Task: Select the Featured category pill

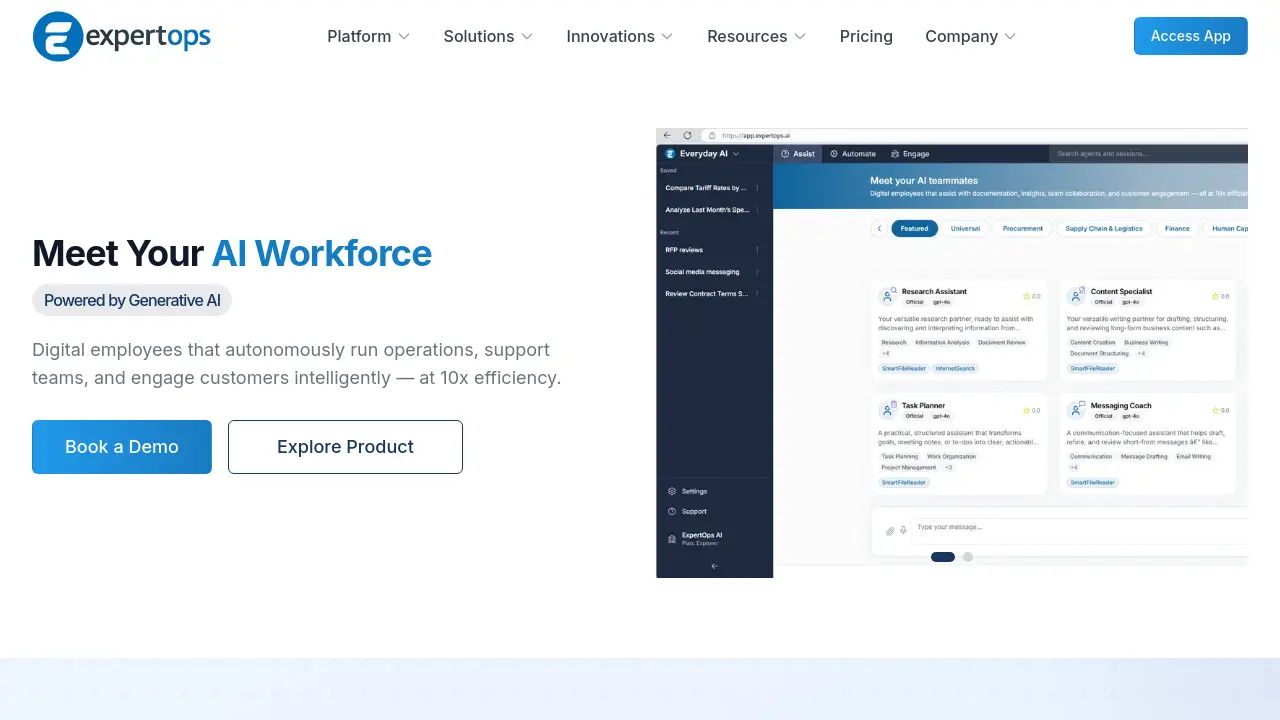Action: tap(914, 229)
